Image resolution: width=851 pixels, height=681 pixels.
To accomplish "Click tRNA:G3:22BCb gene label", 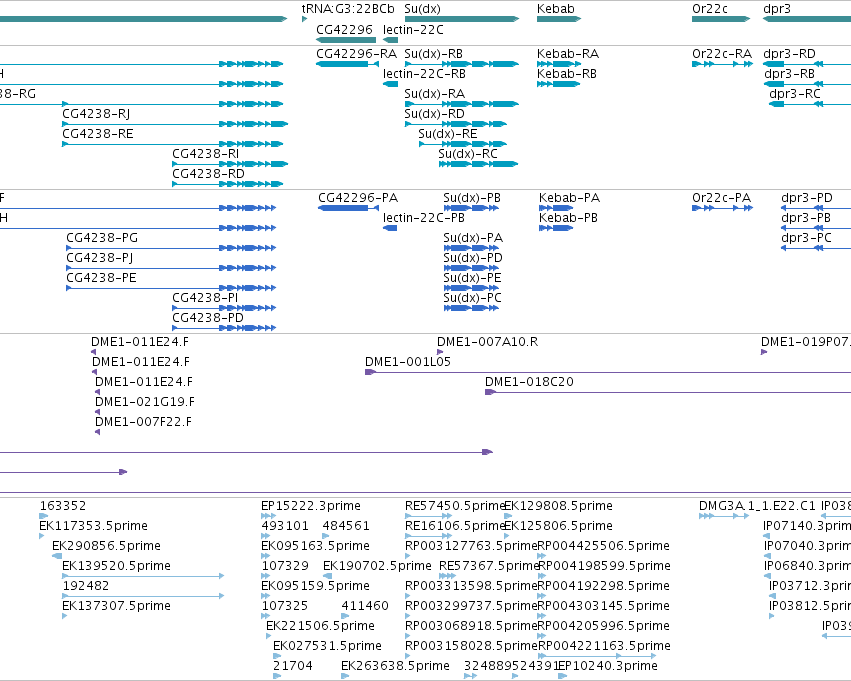I will click(x=348, y=9).
